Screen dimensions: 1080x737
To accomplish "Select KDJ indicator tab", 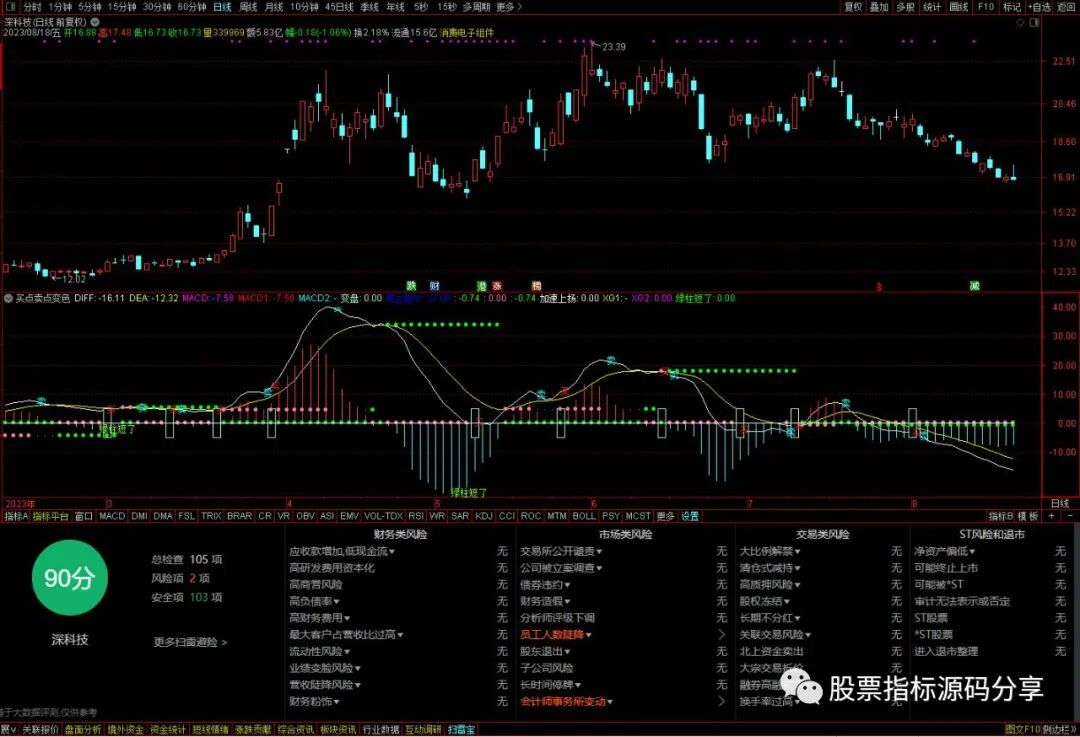I will click(484, 515).
